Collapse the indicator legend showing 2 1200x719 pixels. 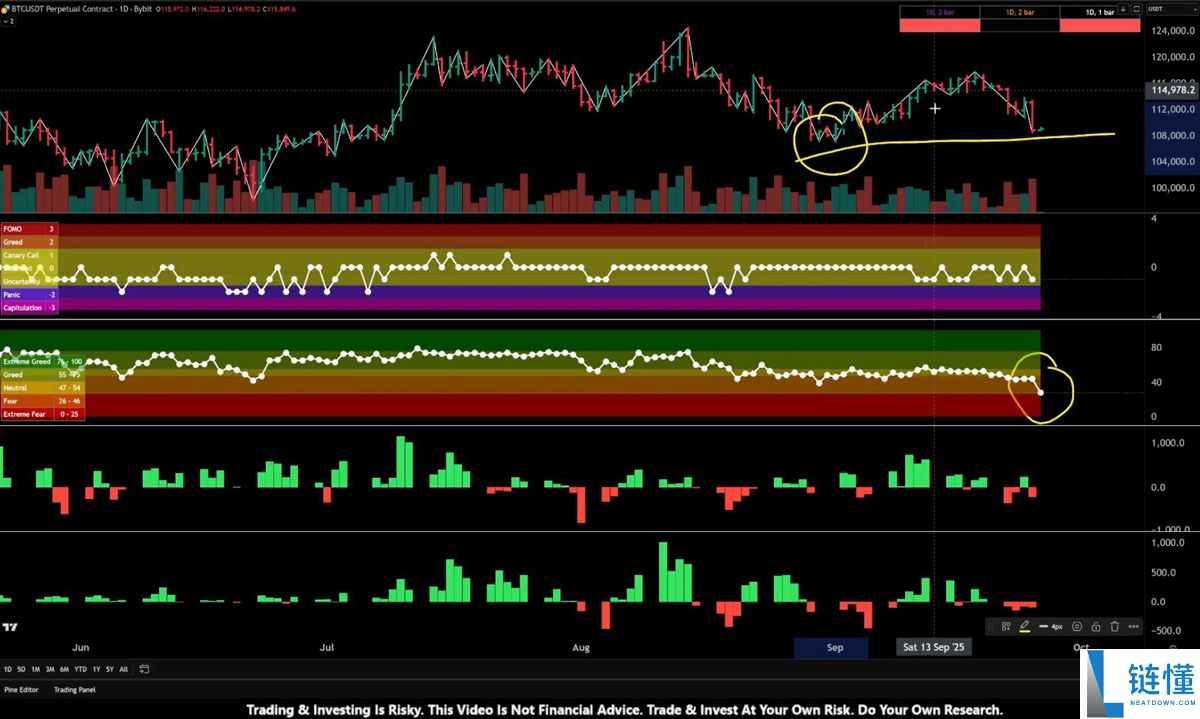click(x=7, y=19)
